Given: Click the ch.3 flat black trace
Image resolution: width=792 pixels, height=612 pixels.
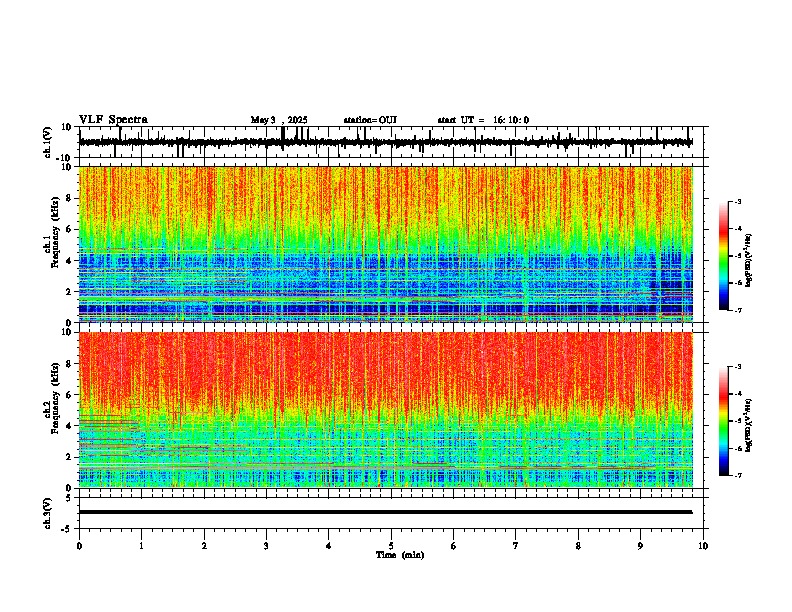Looking at the screenshot, I should pos(386,512).
